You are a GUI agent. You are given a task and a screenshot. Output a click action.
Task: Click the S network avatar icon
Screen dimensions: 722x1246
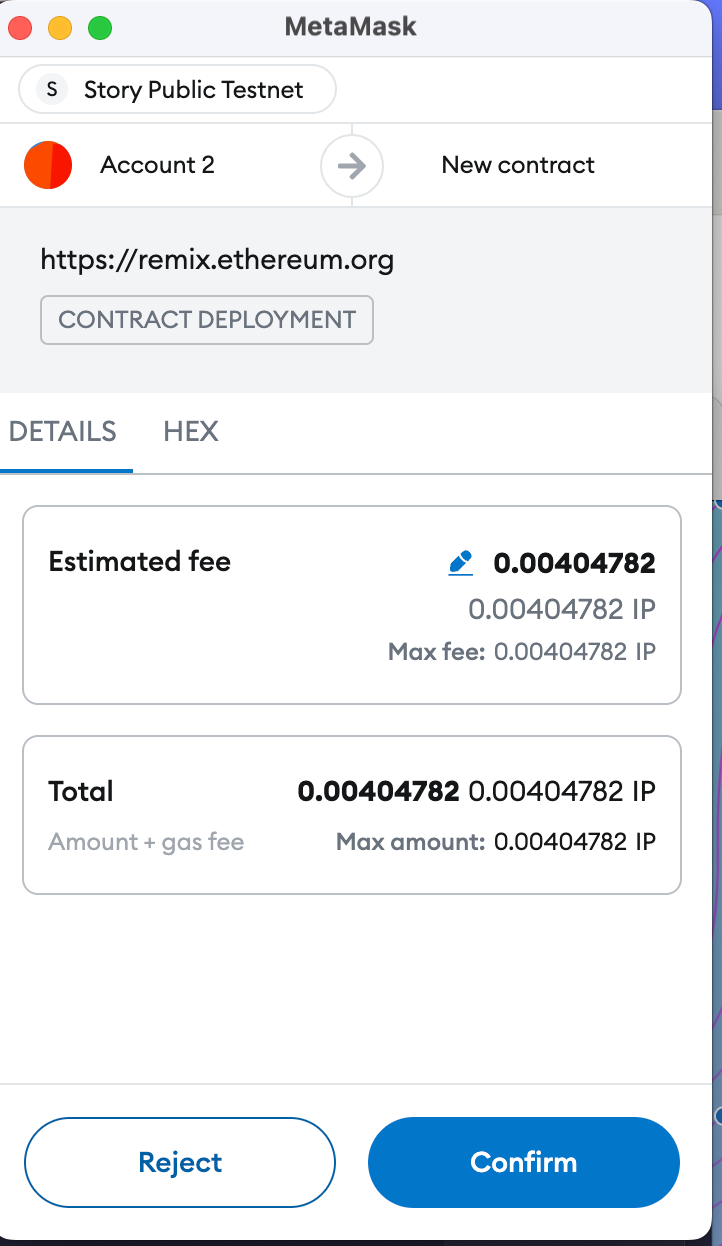click(51, 89)
